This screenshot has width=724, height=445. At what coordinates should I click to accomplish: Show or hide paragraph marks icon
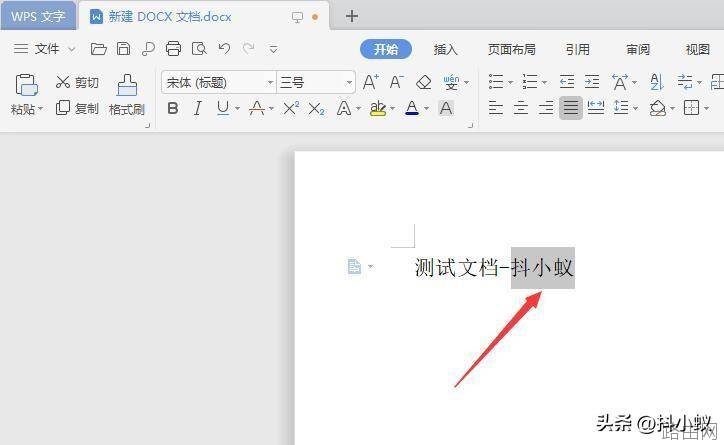coord(686,82)
